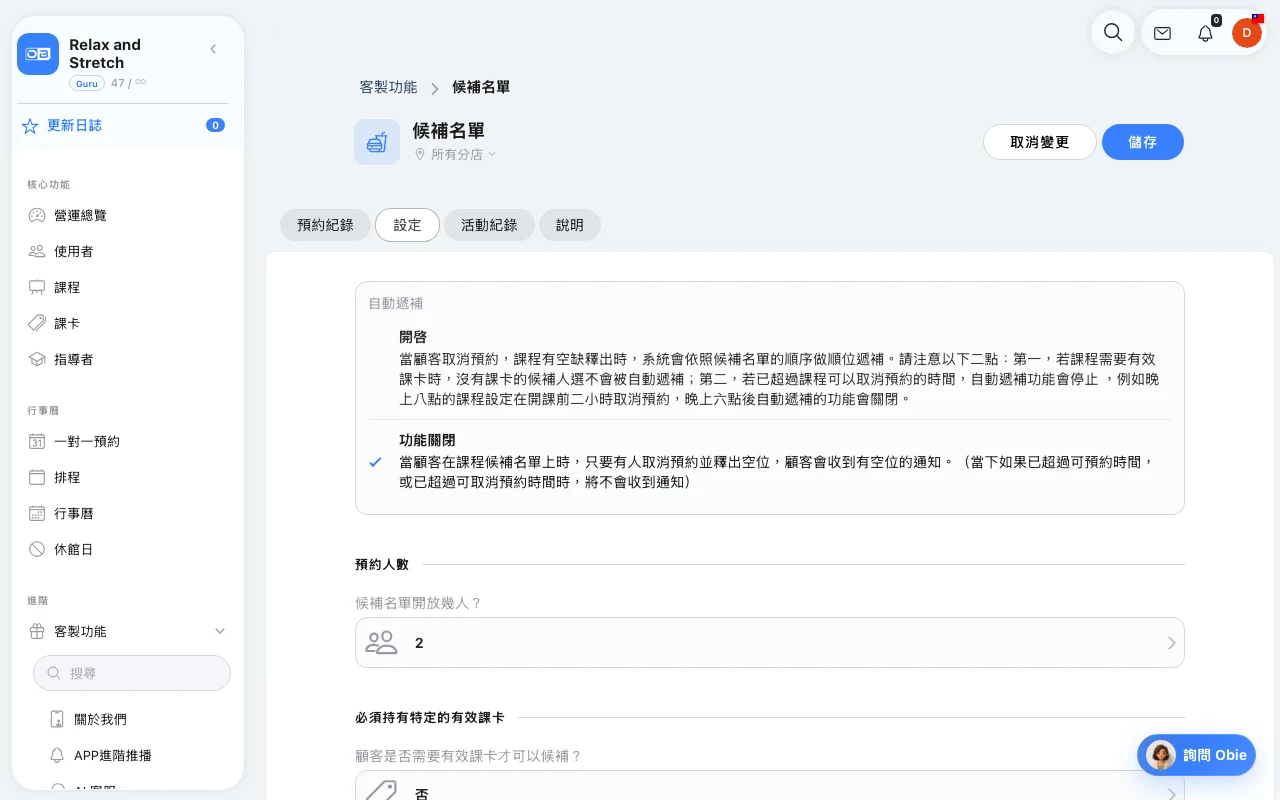This screenshot has height=800, width=1280.
Task: Click the orange D user avatar
Action: (1247, 33)
